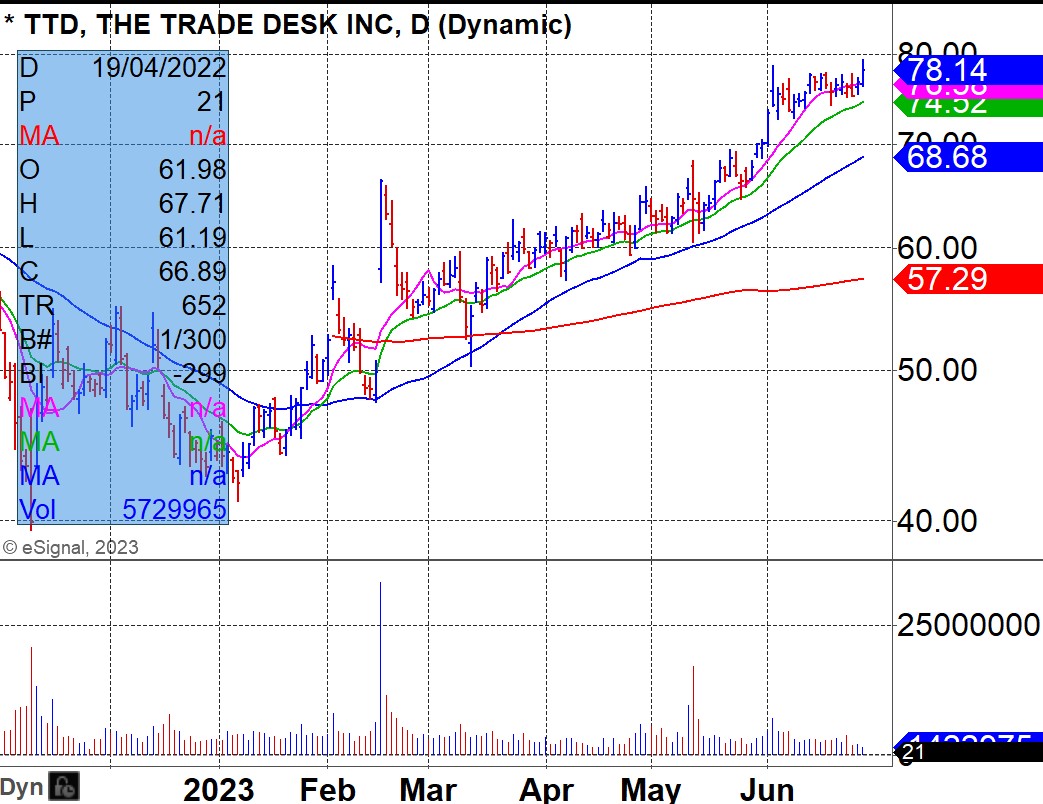The width and height of the screenshot is (1043, 804).
Task: Click the P value 21 in data panel
Action: [x=212, y=102]
